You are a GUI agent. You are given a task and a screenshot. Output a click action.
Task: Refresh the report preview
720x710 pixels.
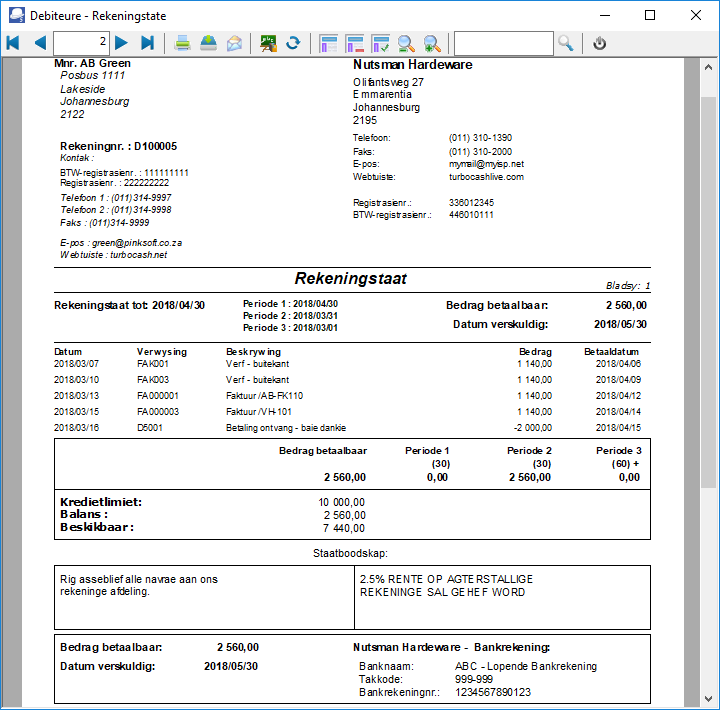point(293,43)
